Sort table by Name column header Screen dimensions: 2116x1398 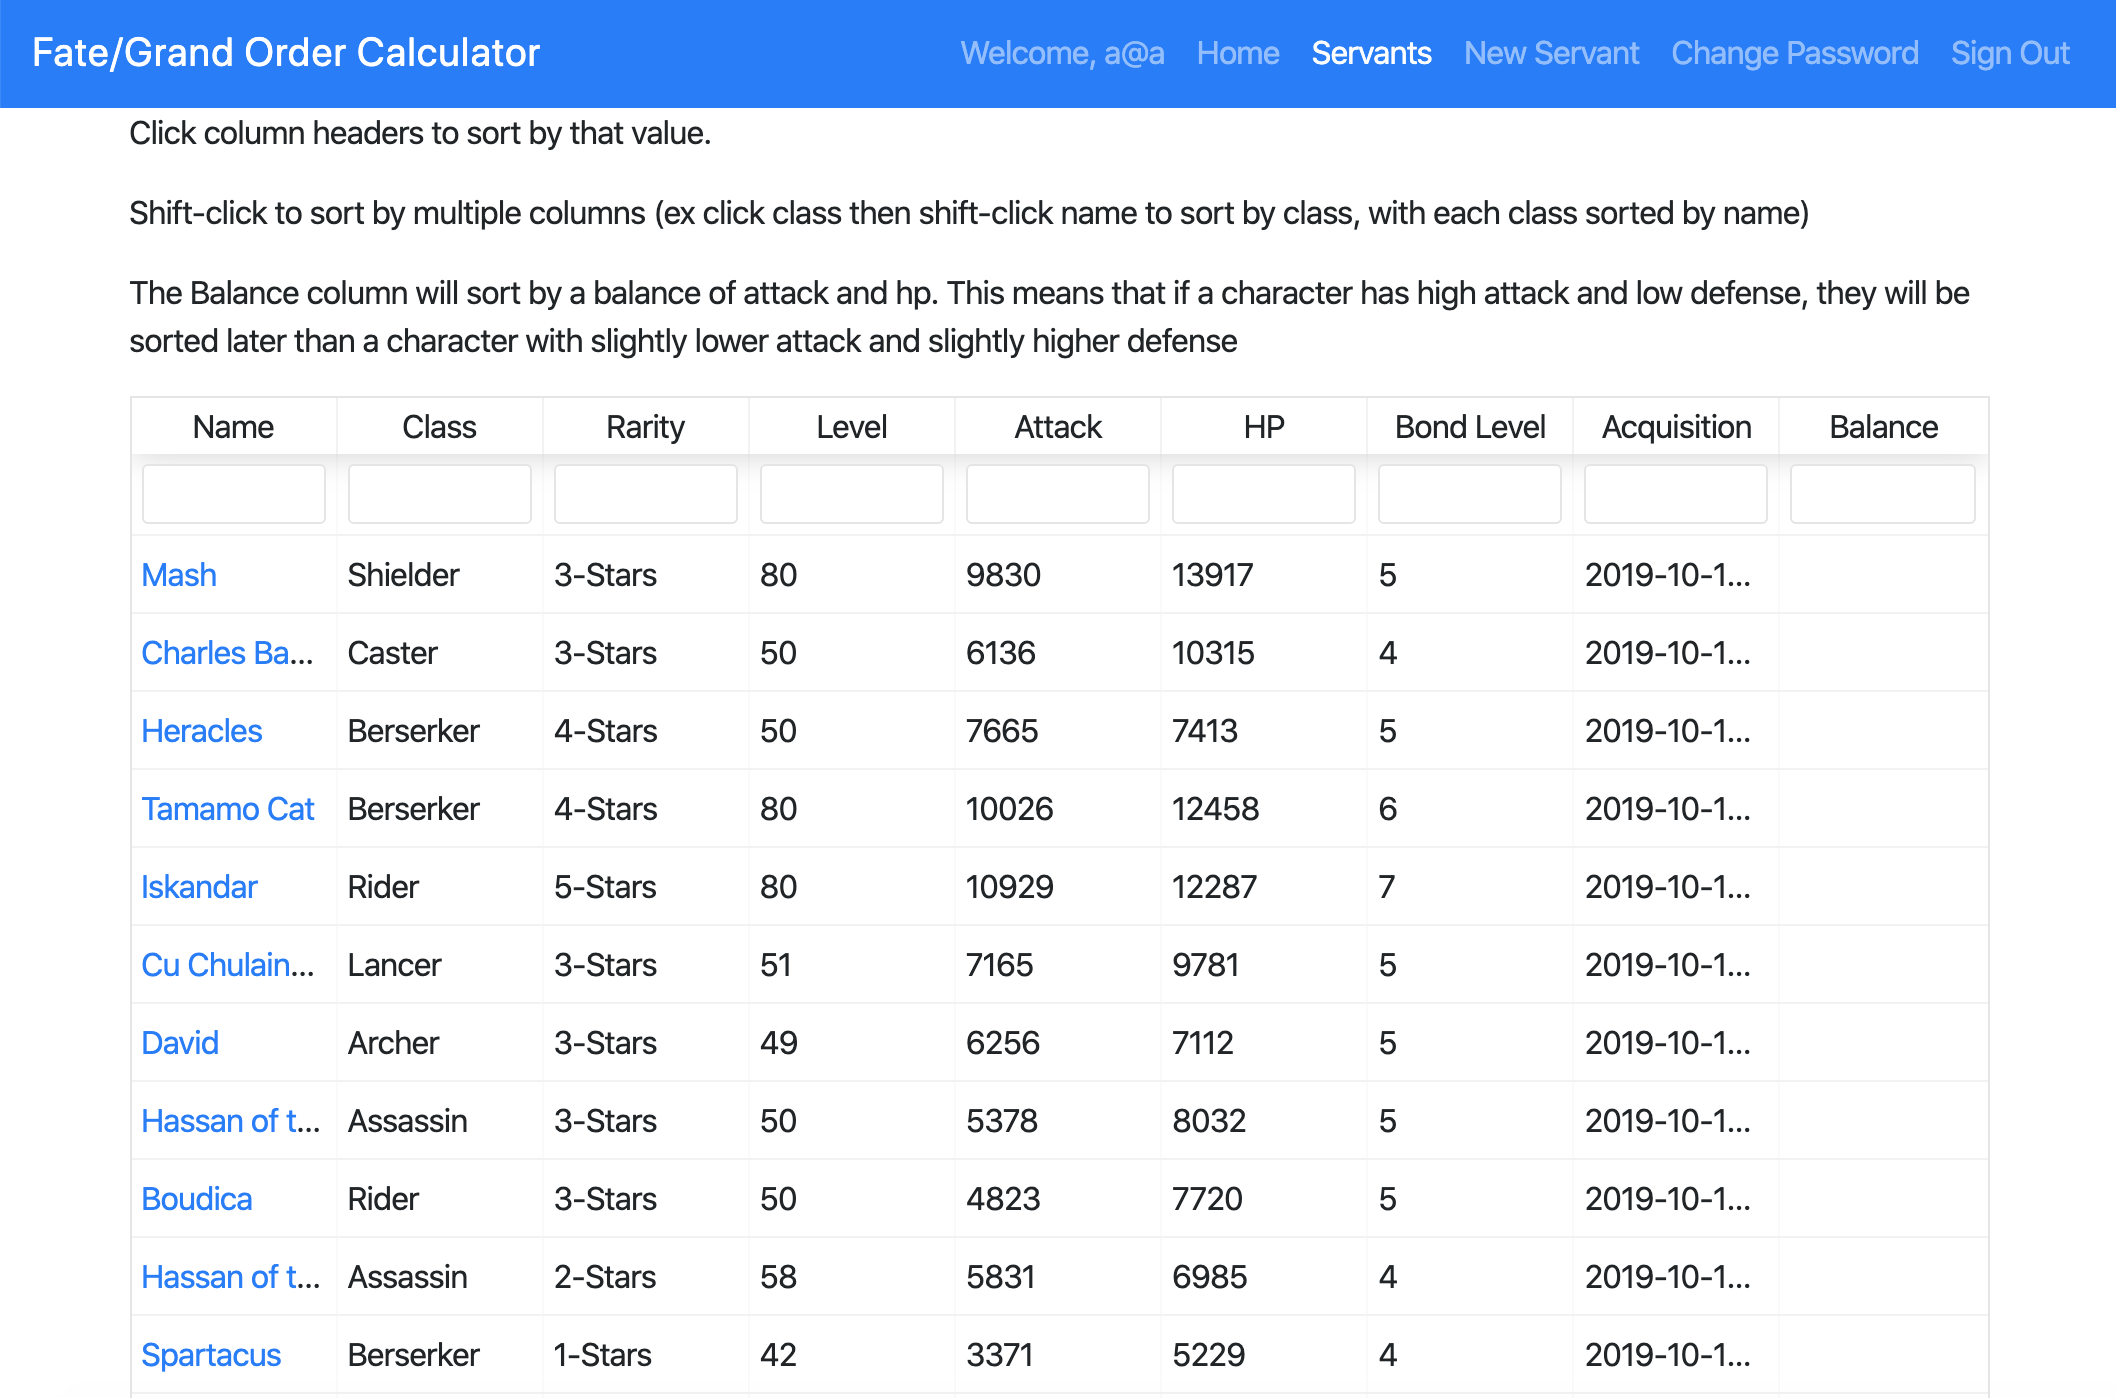point(233,427)
